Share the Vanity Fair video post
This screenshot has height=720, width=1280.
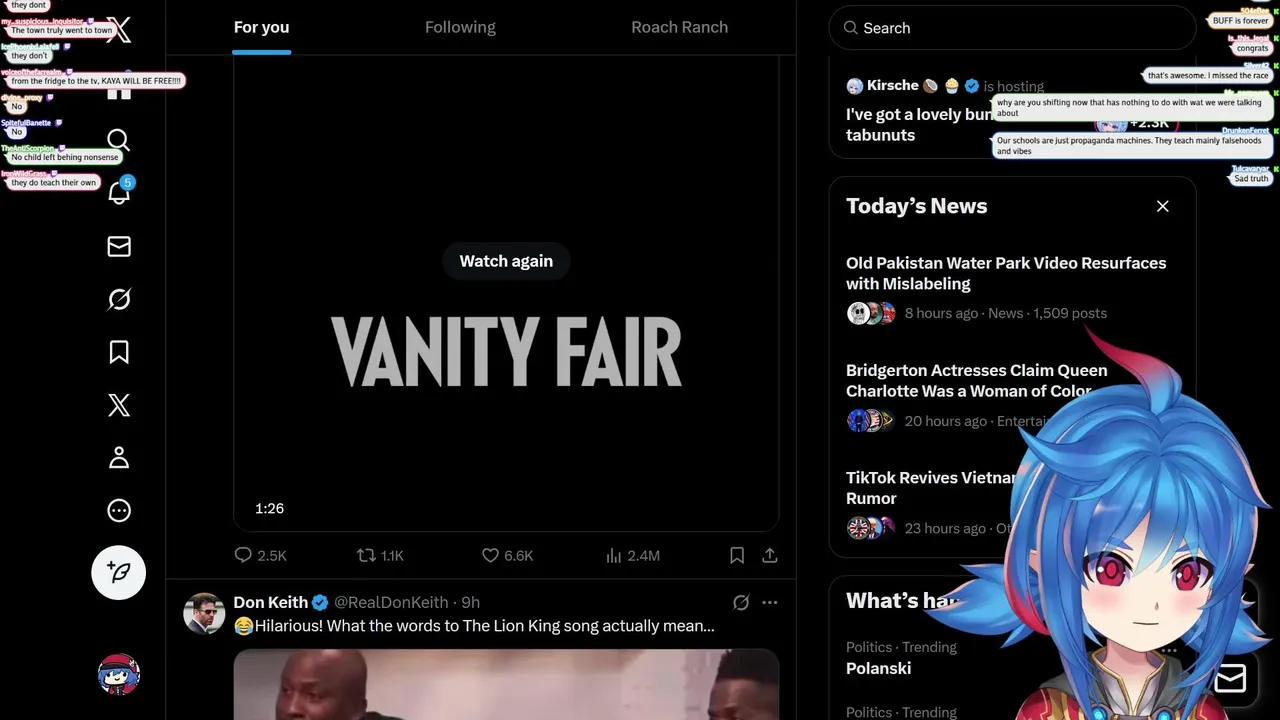(x=770, y=555)
